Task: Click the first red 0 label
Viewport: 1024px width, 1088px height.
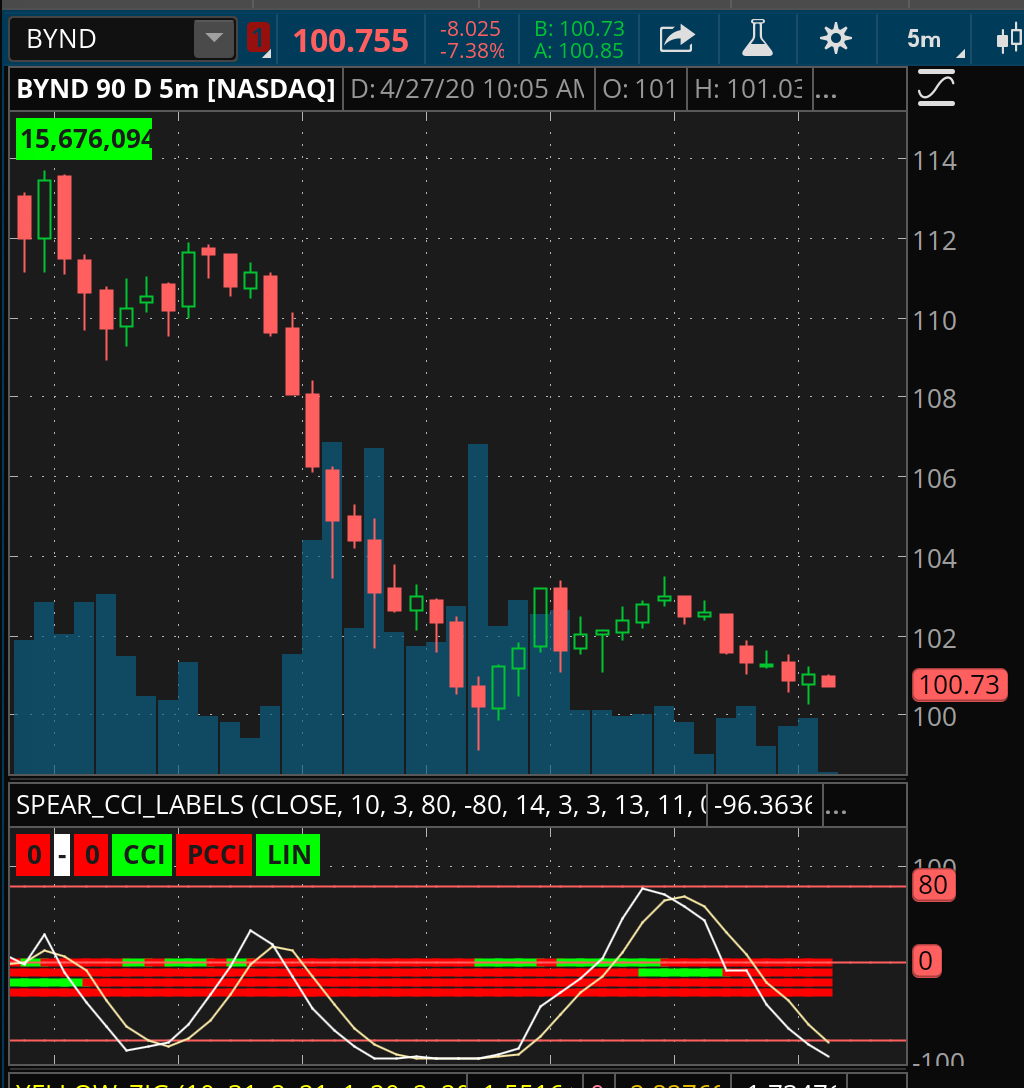Action: (33, 855)
